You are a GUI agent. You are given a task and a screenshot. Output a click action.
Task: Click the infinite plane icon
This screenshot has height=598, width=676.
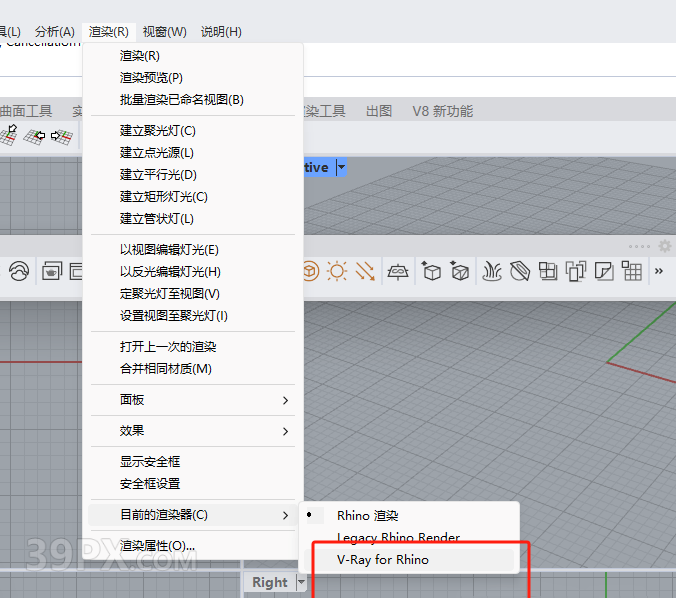tap(398, 270)
